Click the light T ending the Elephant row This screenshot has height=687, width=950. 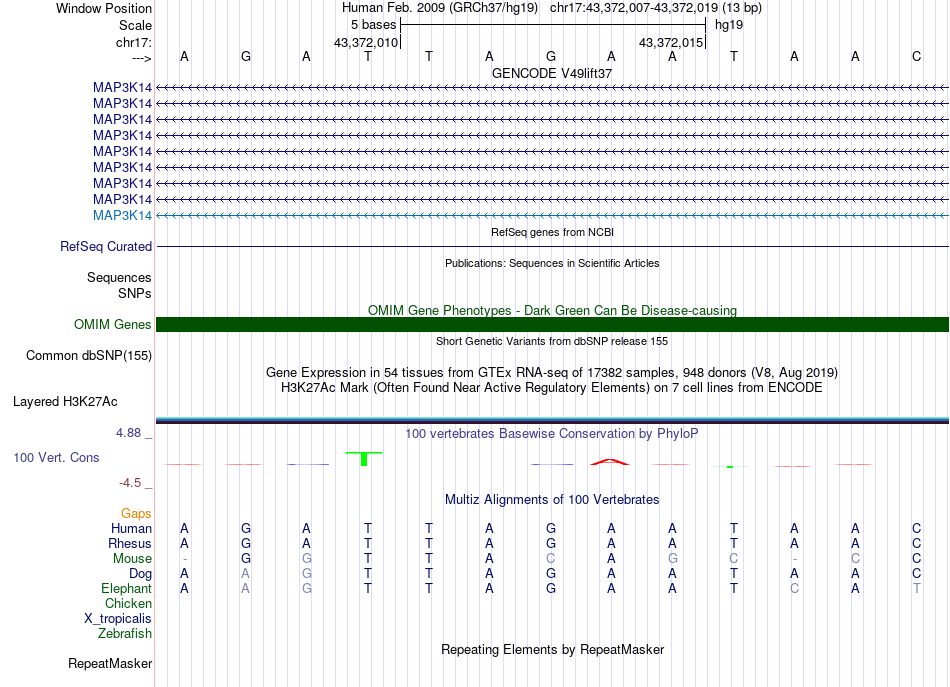pyautogui.click(x=916, y=588)
